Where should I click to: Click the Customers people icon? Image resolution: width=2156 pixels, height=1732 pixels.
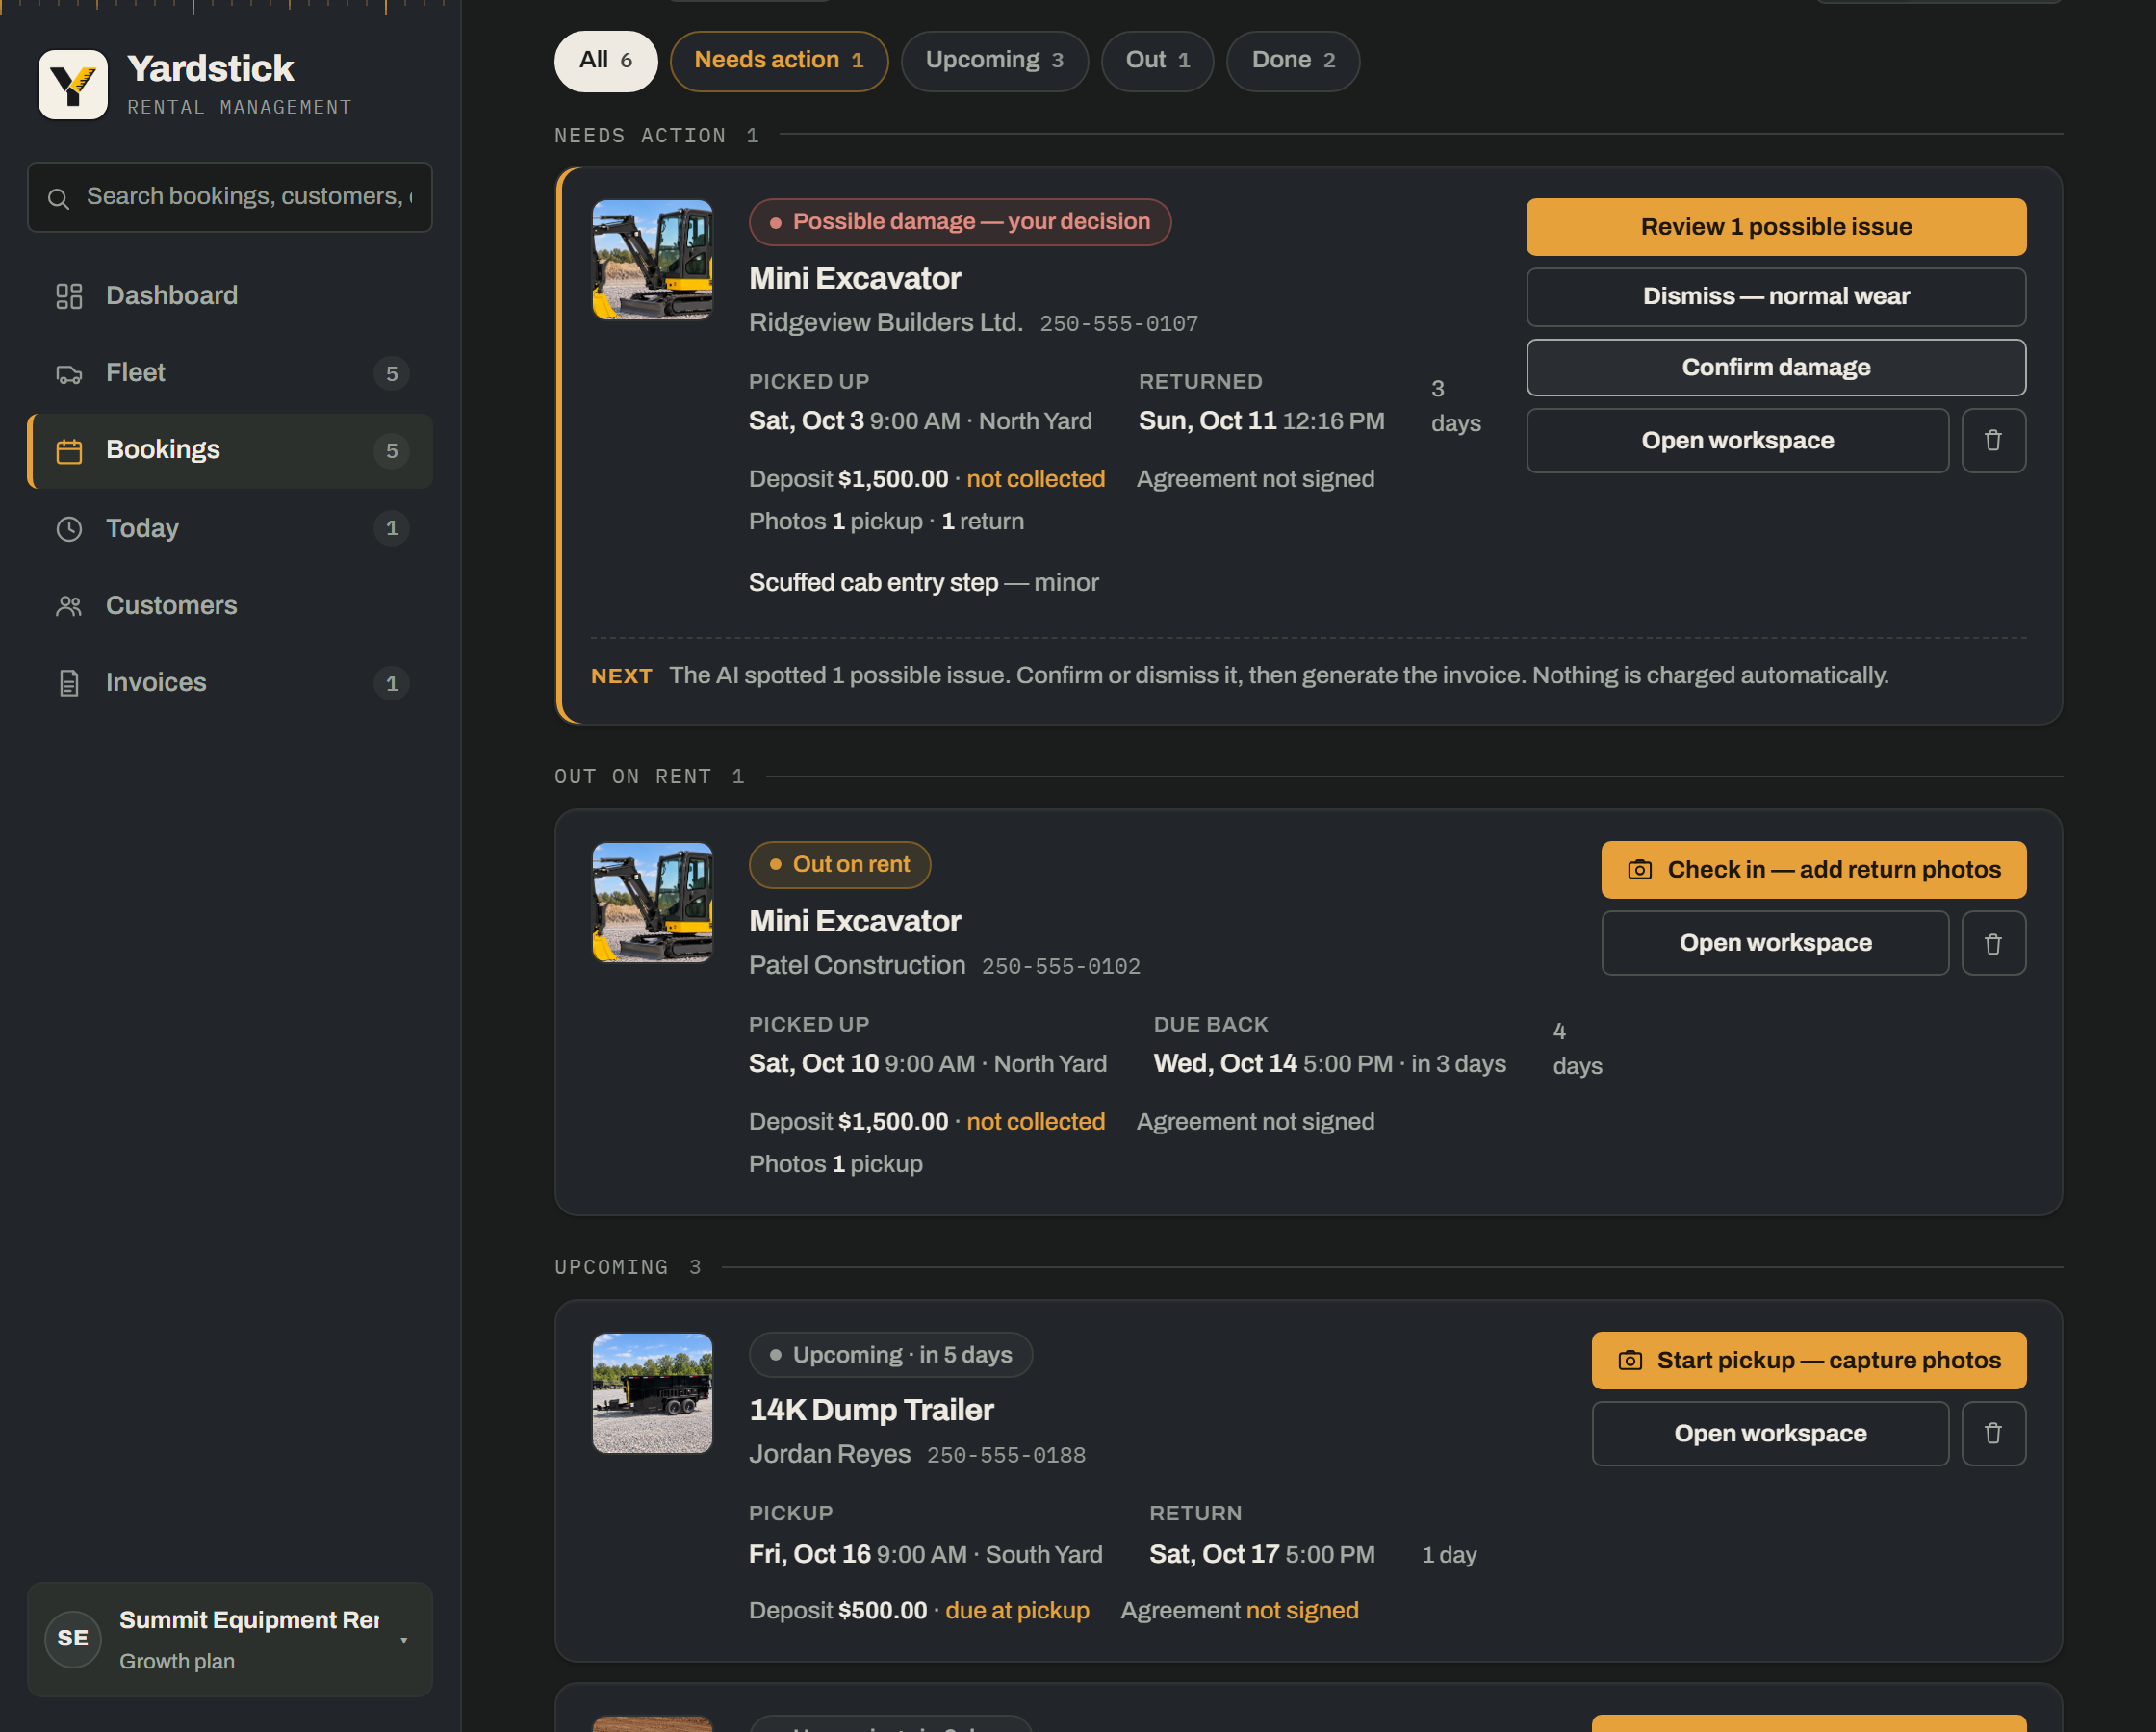[69, 606]
